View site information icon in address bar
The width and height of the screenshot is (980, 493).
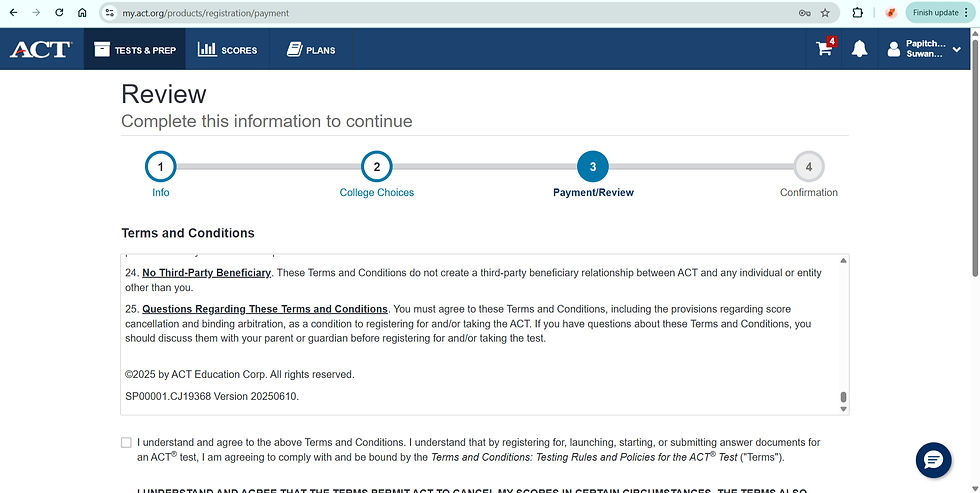(x=110, y=12)
